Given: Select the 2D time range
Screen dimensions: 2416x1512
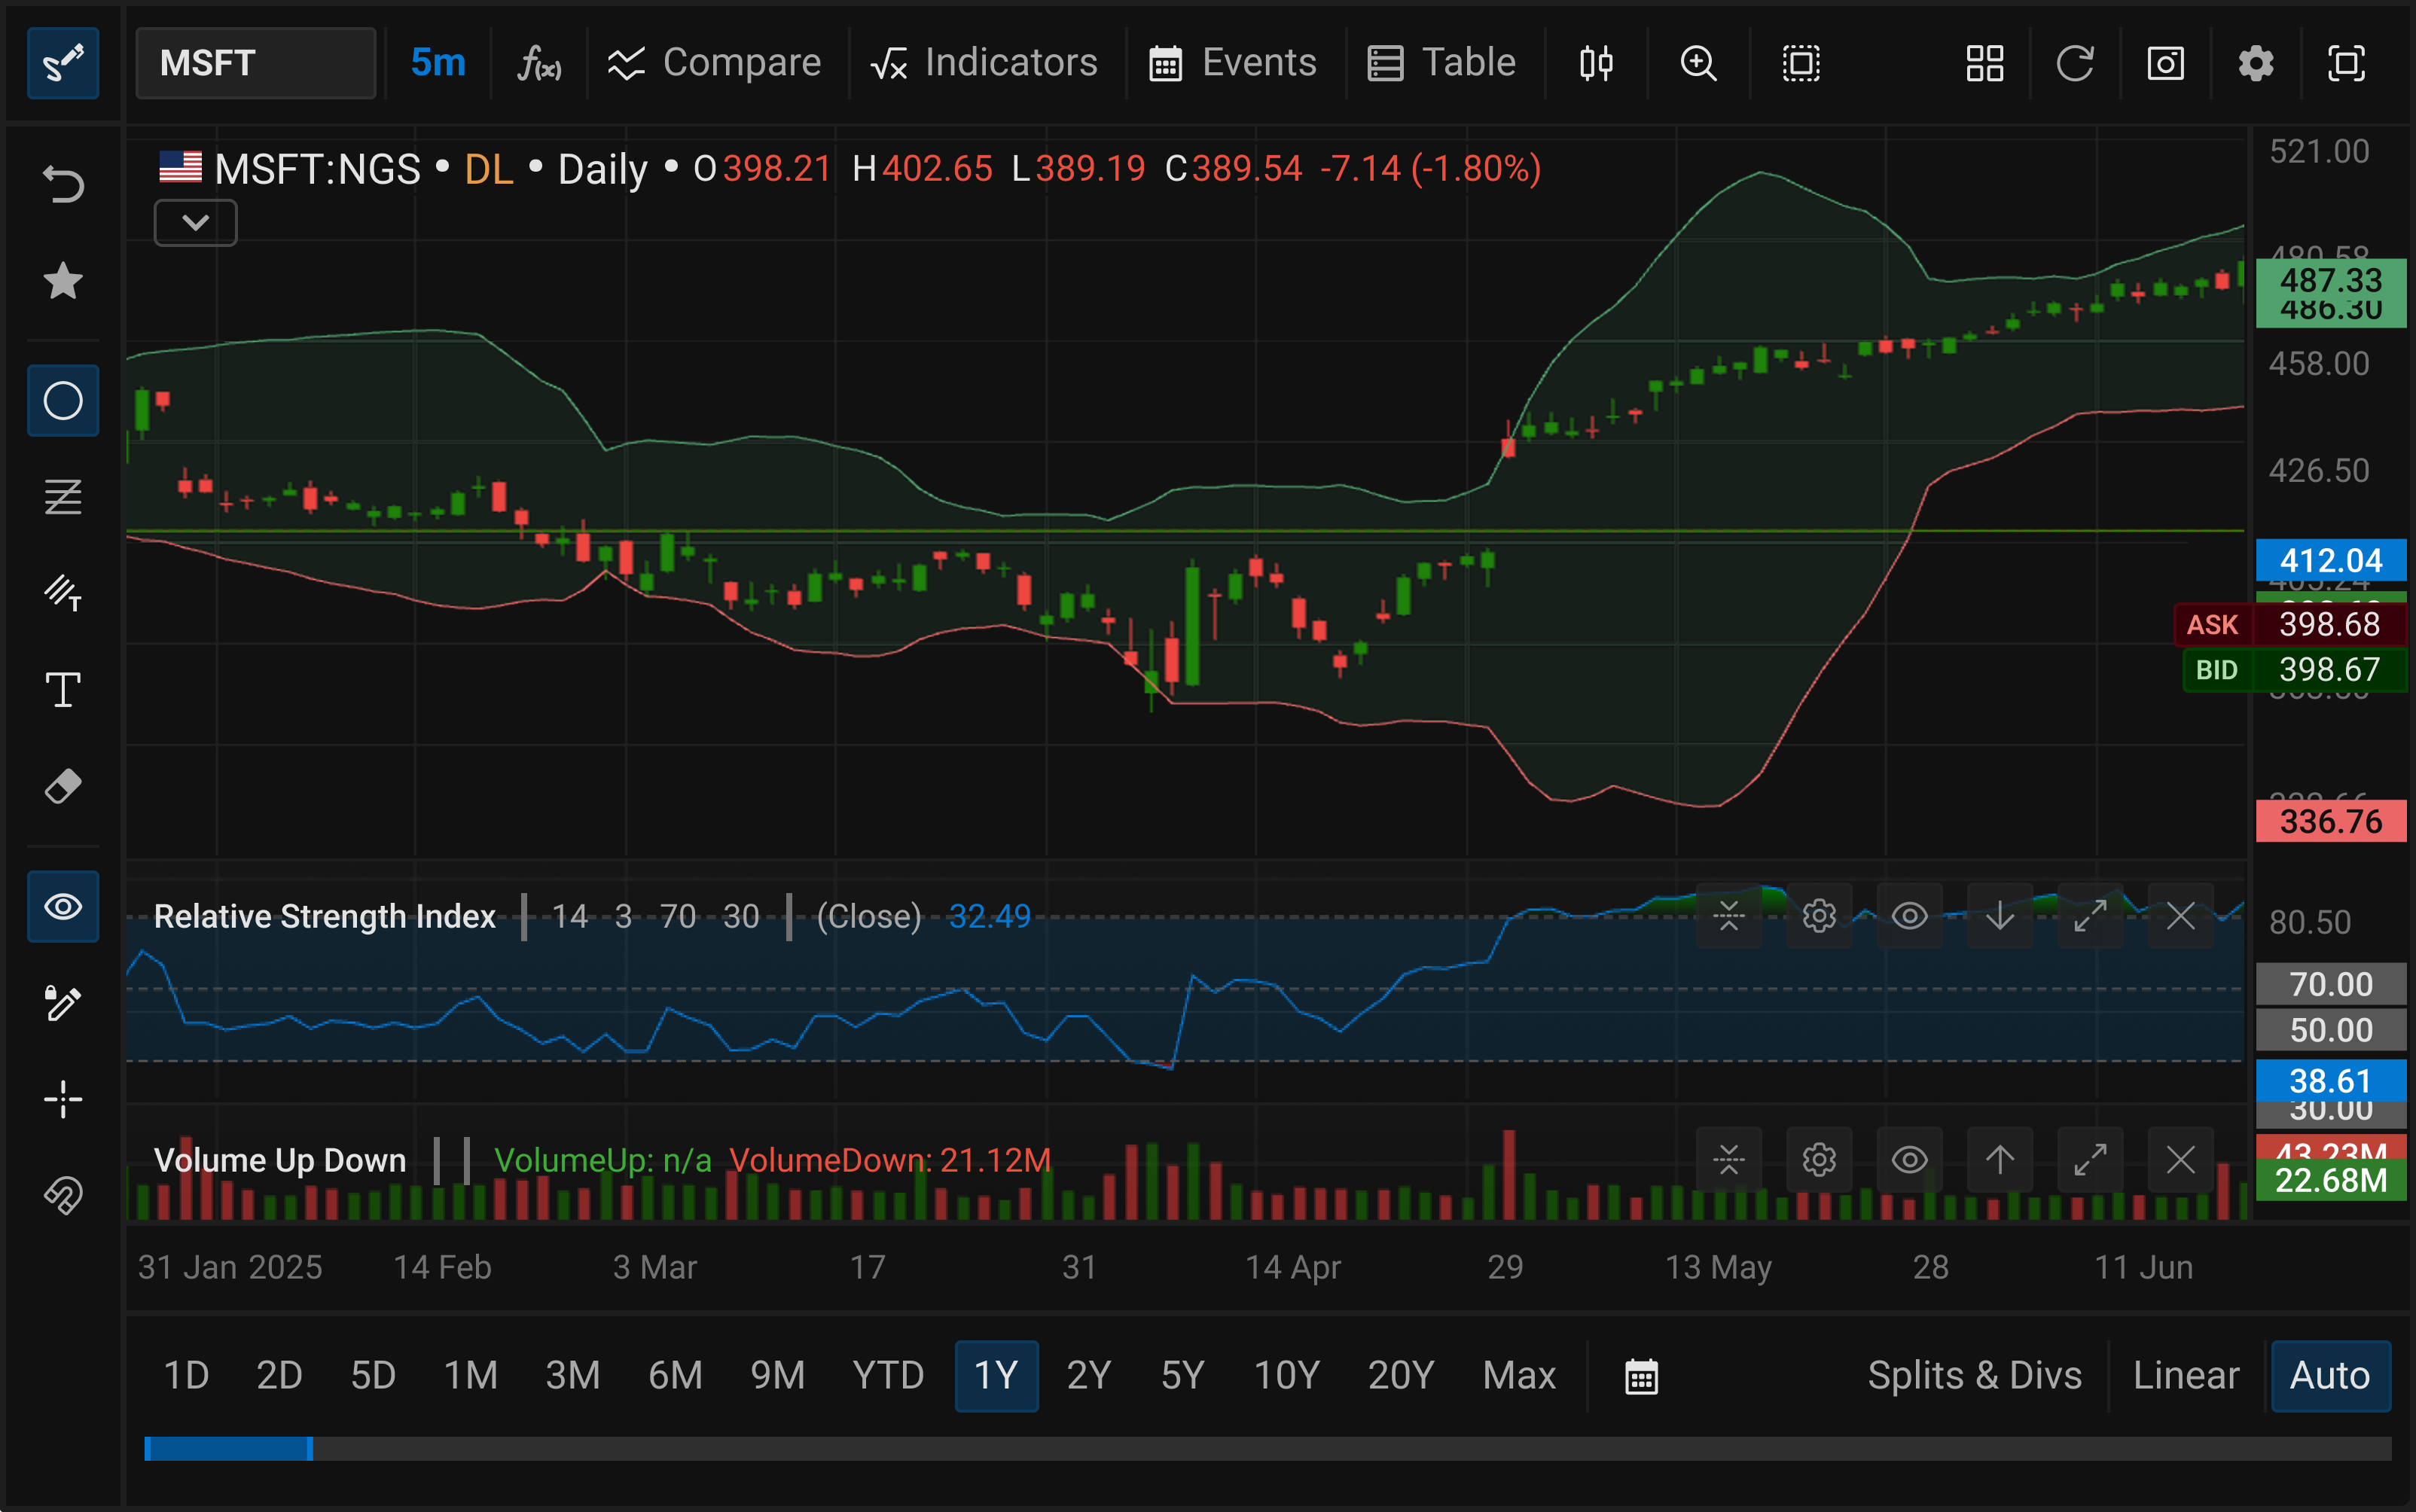Looking at the screenshot, I should click(279, 1376).
